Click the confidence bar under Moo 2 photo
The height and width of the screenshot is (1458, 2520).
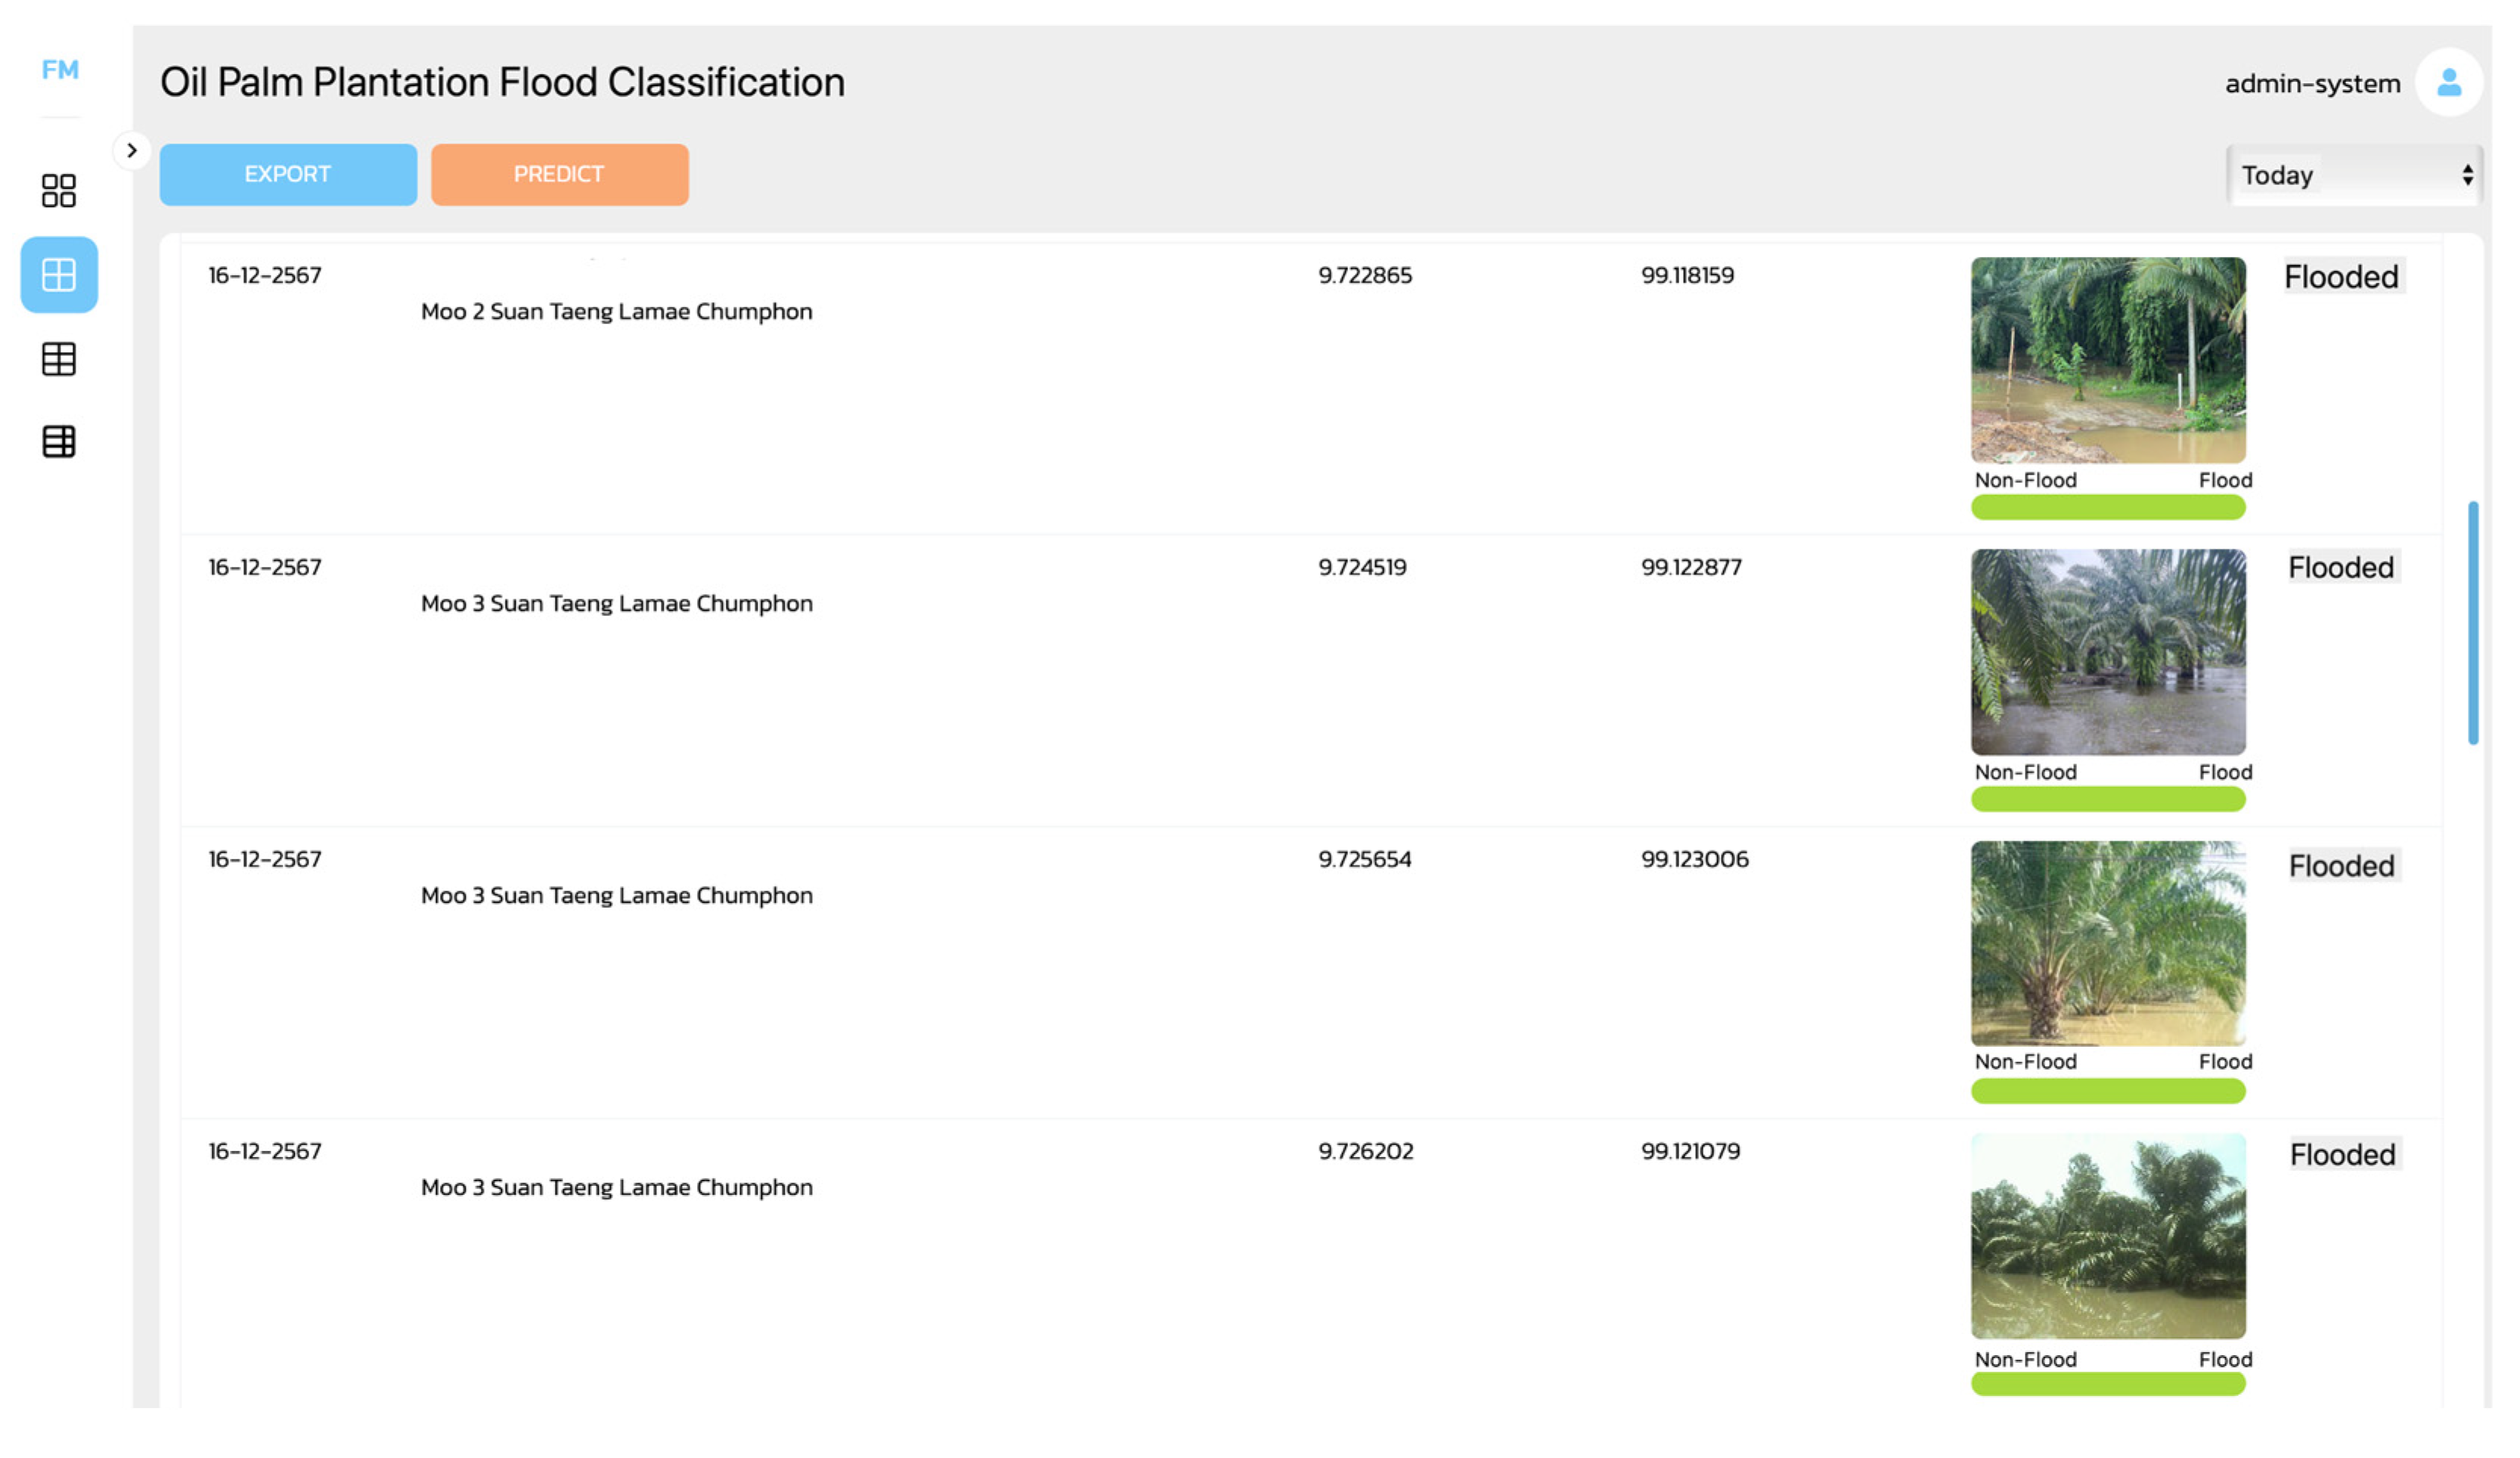click(2108, 508)
